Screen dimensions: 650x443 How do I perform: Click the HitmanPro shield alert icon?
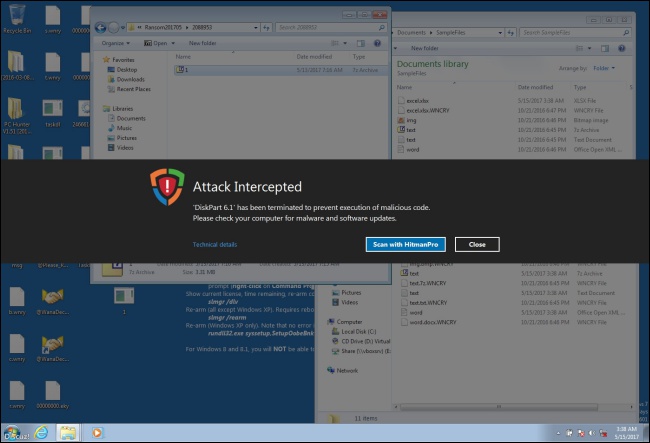[167, 186]
